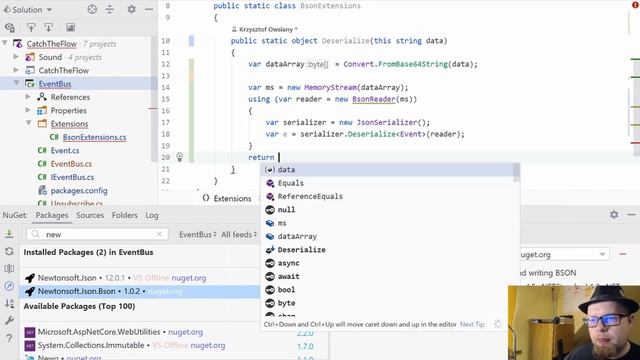The image size is (640, 360).
Task: Choose 'dataArray' completion suggestion
Action: 388,236
